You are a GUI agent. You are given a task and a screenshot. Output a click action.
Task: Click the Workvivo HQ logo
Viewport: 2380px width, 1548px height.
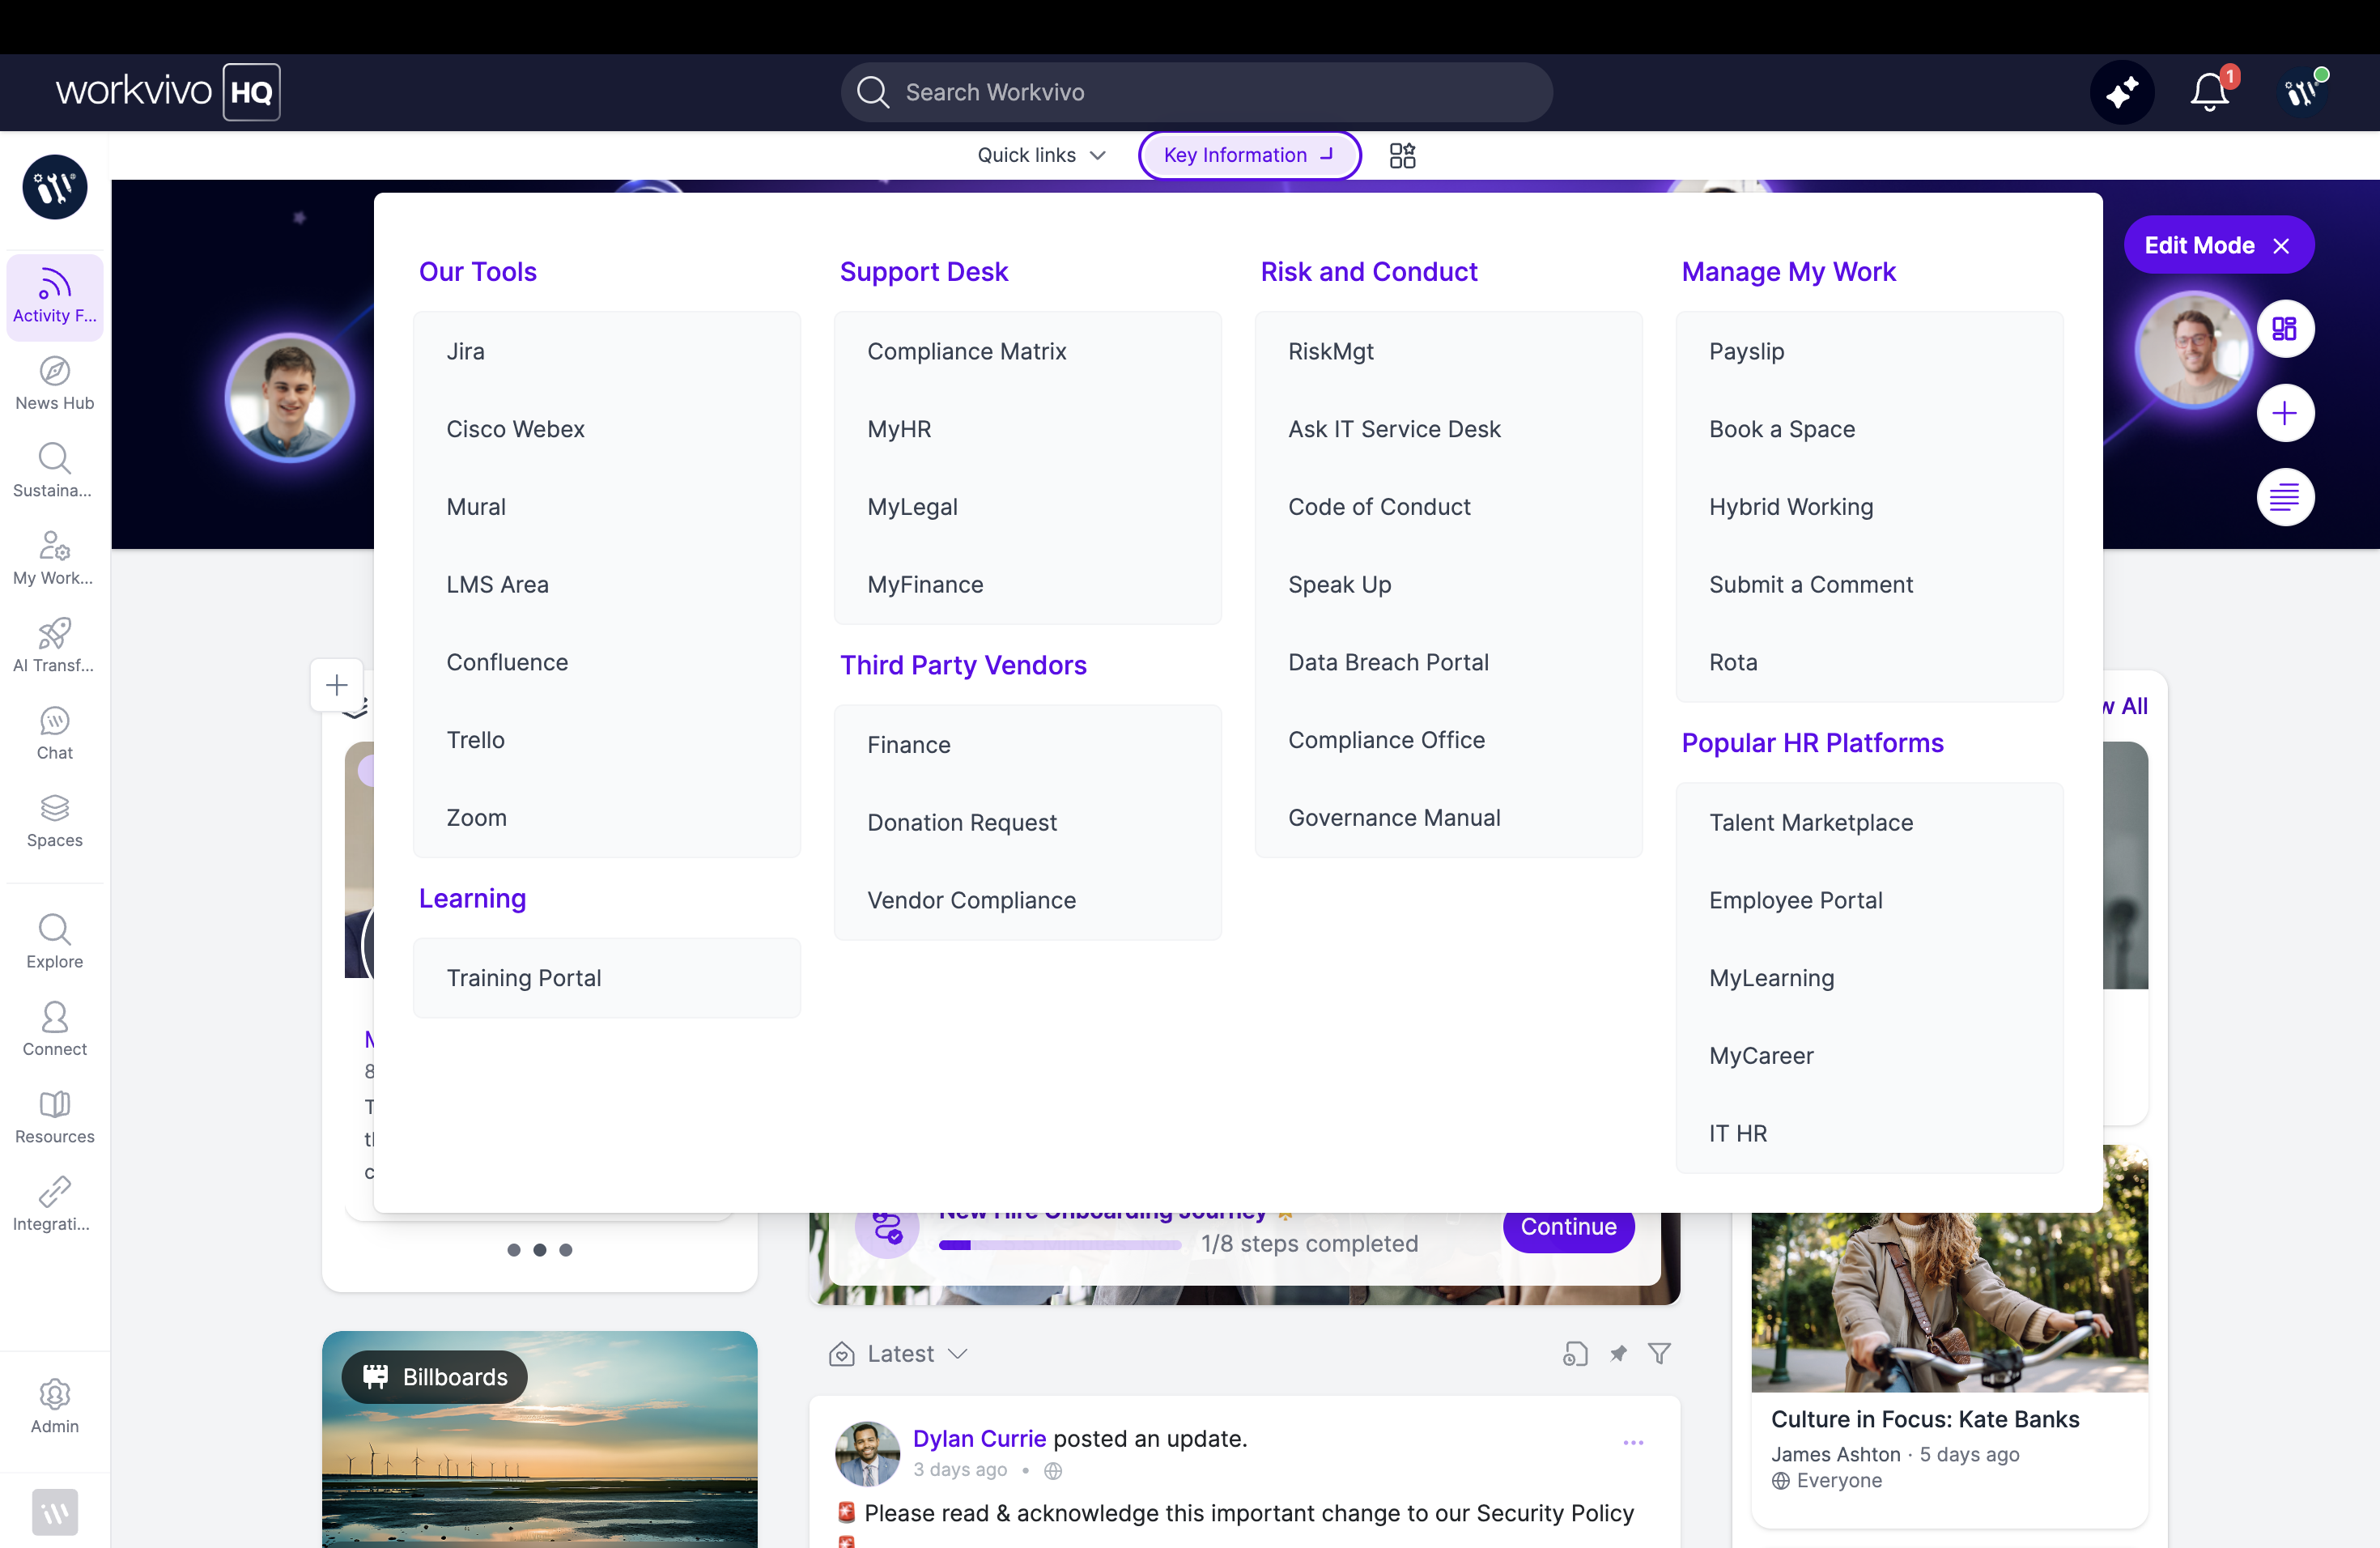click(168, 92)
